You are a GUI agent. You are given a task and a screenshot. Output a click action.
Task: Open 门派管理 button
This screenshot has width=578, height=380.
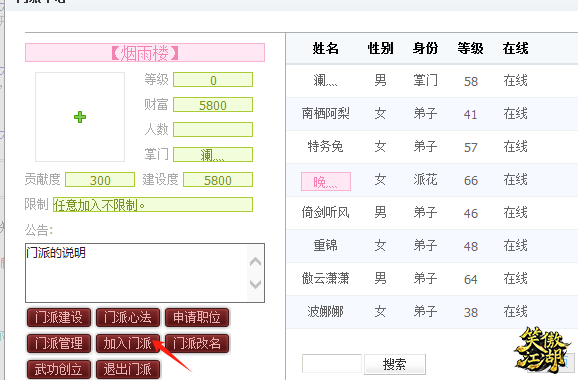59,344
